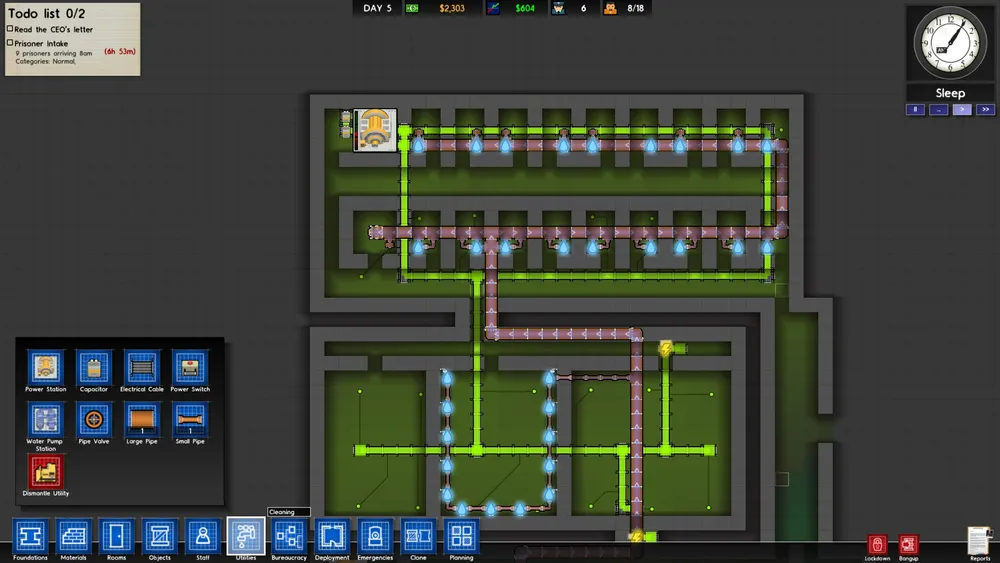This screenshot has width=1000, height=563.
Task: Select the Capacitor utility
Action: [x=94, y=368]
